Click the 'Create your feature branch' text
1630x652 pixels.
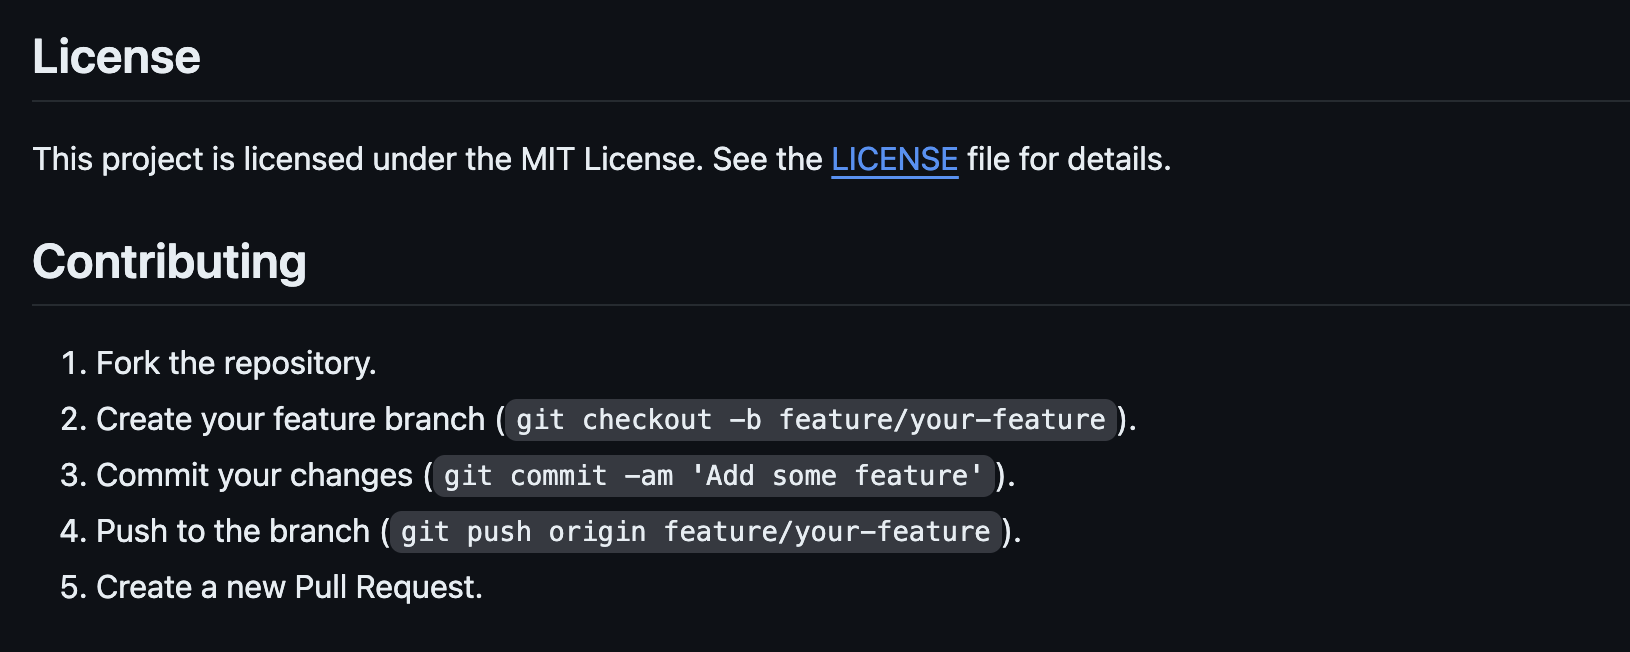click(290, 419)
